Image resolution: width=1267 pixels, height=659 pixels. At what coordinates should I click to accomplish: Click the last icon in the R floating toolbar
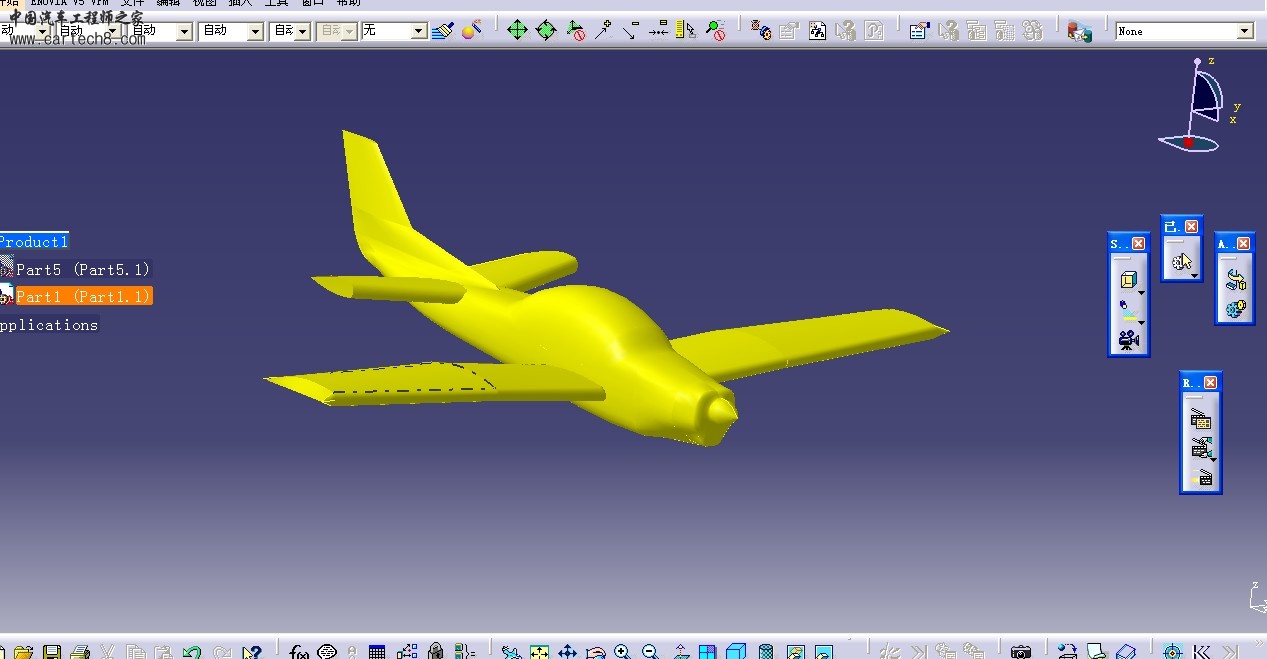(x=1201, y=478)
